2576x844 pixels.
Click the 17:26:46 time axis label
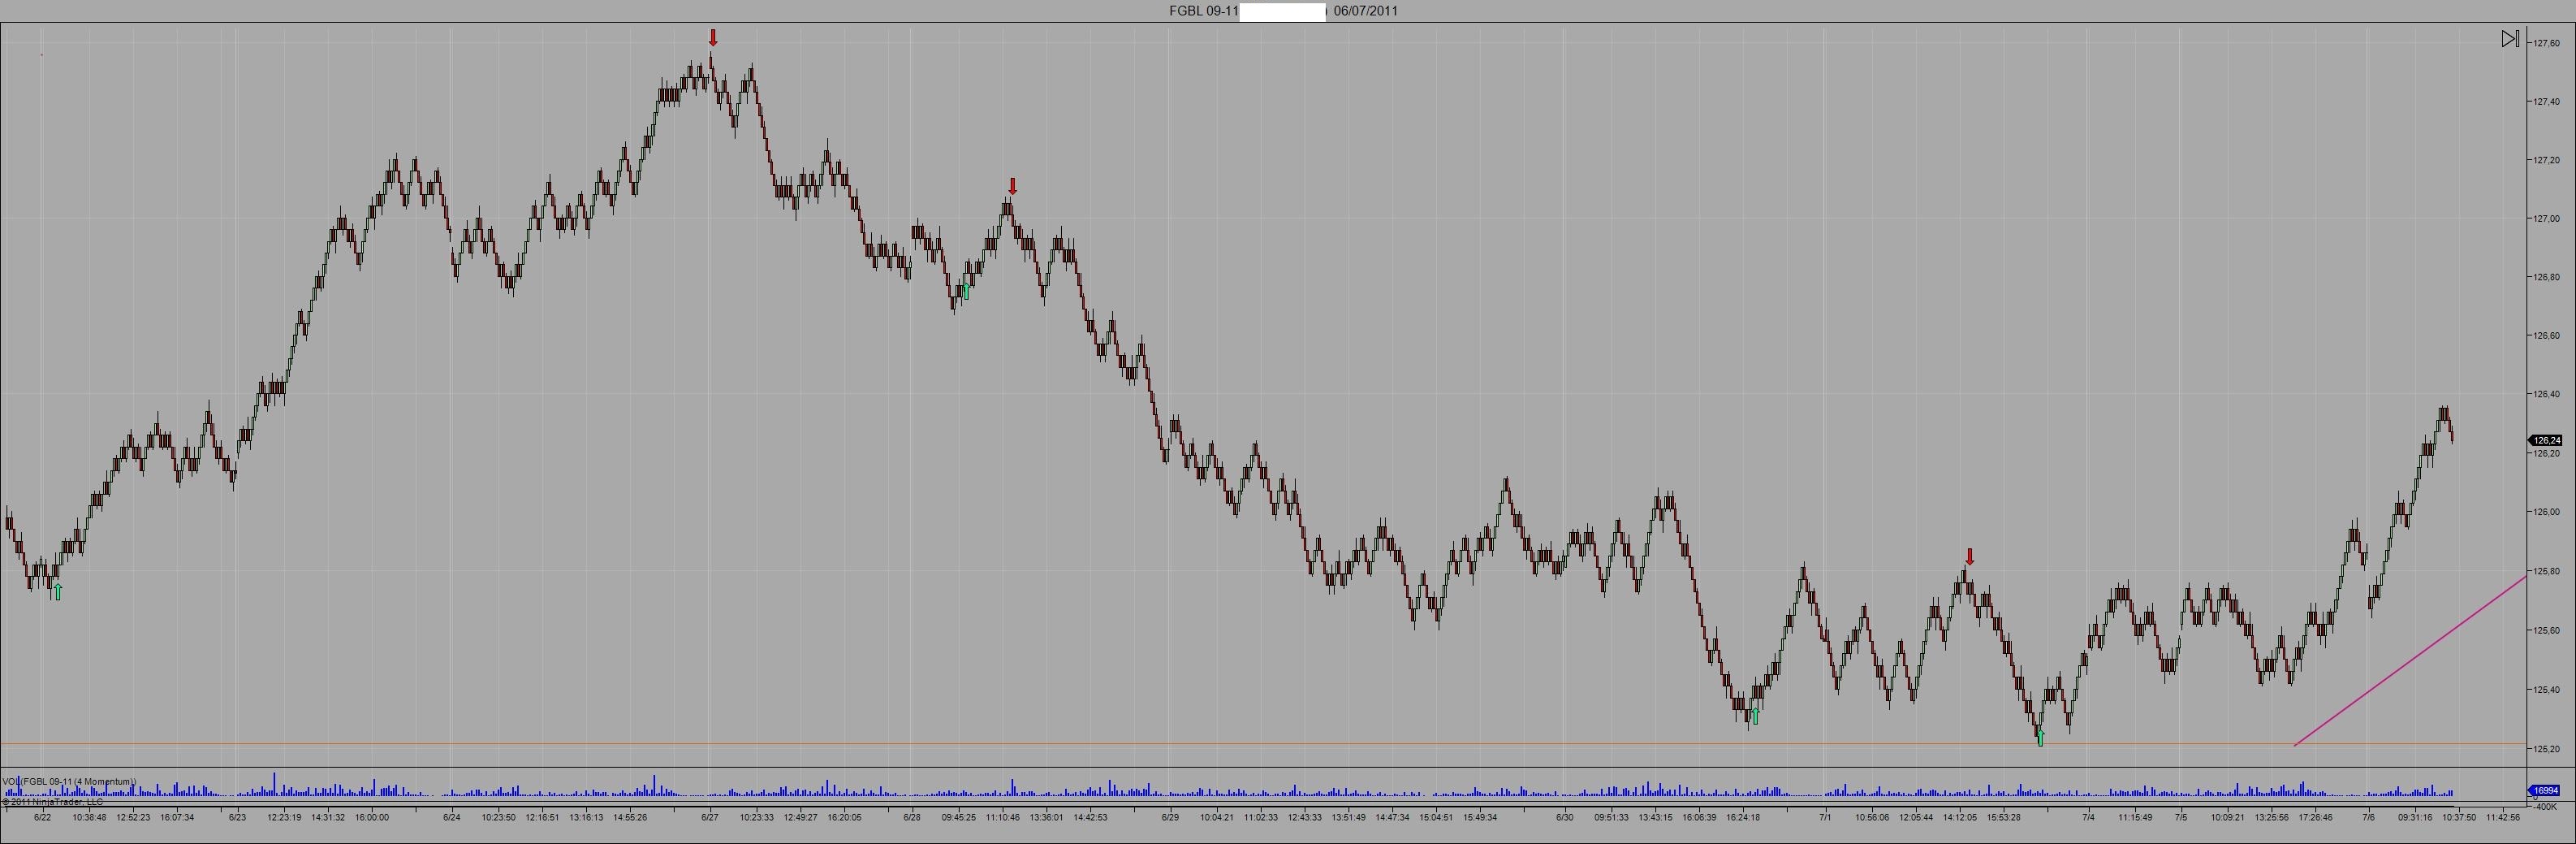2315,817
